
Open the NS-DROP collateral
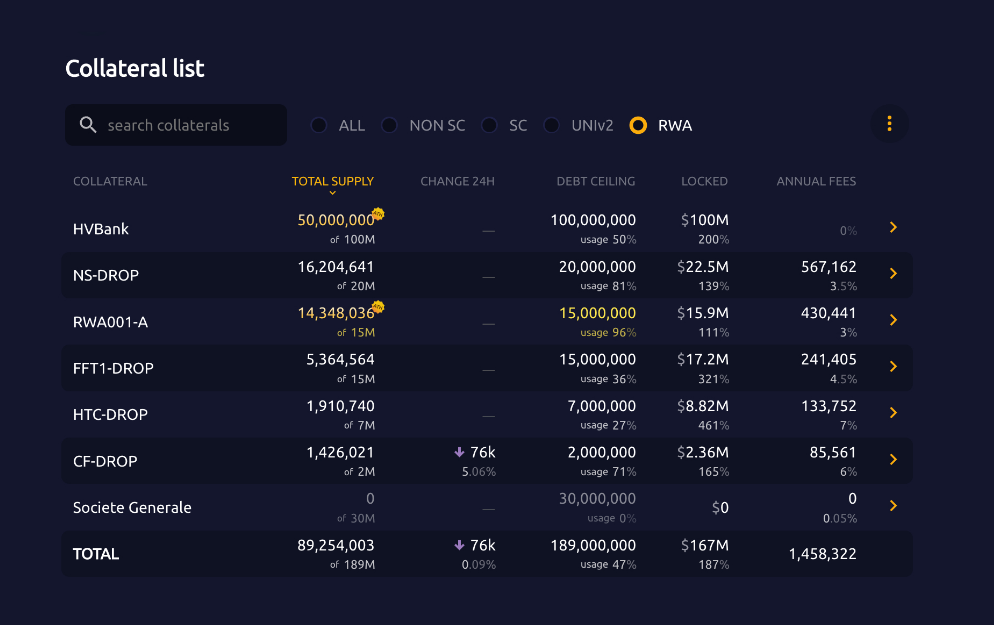point(106,275)
